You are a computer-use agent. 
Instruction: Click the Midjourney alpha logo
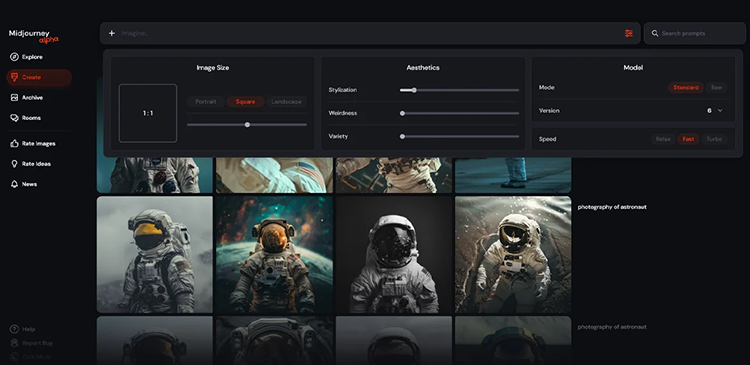coord(33,36)
